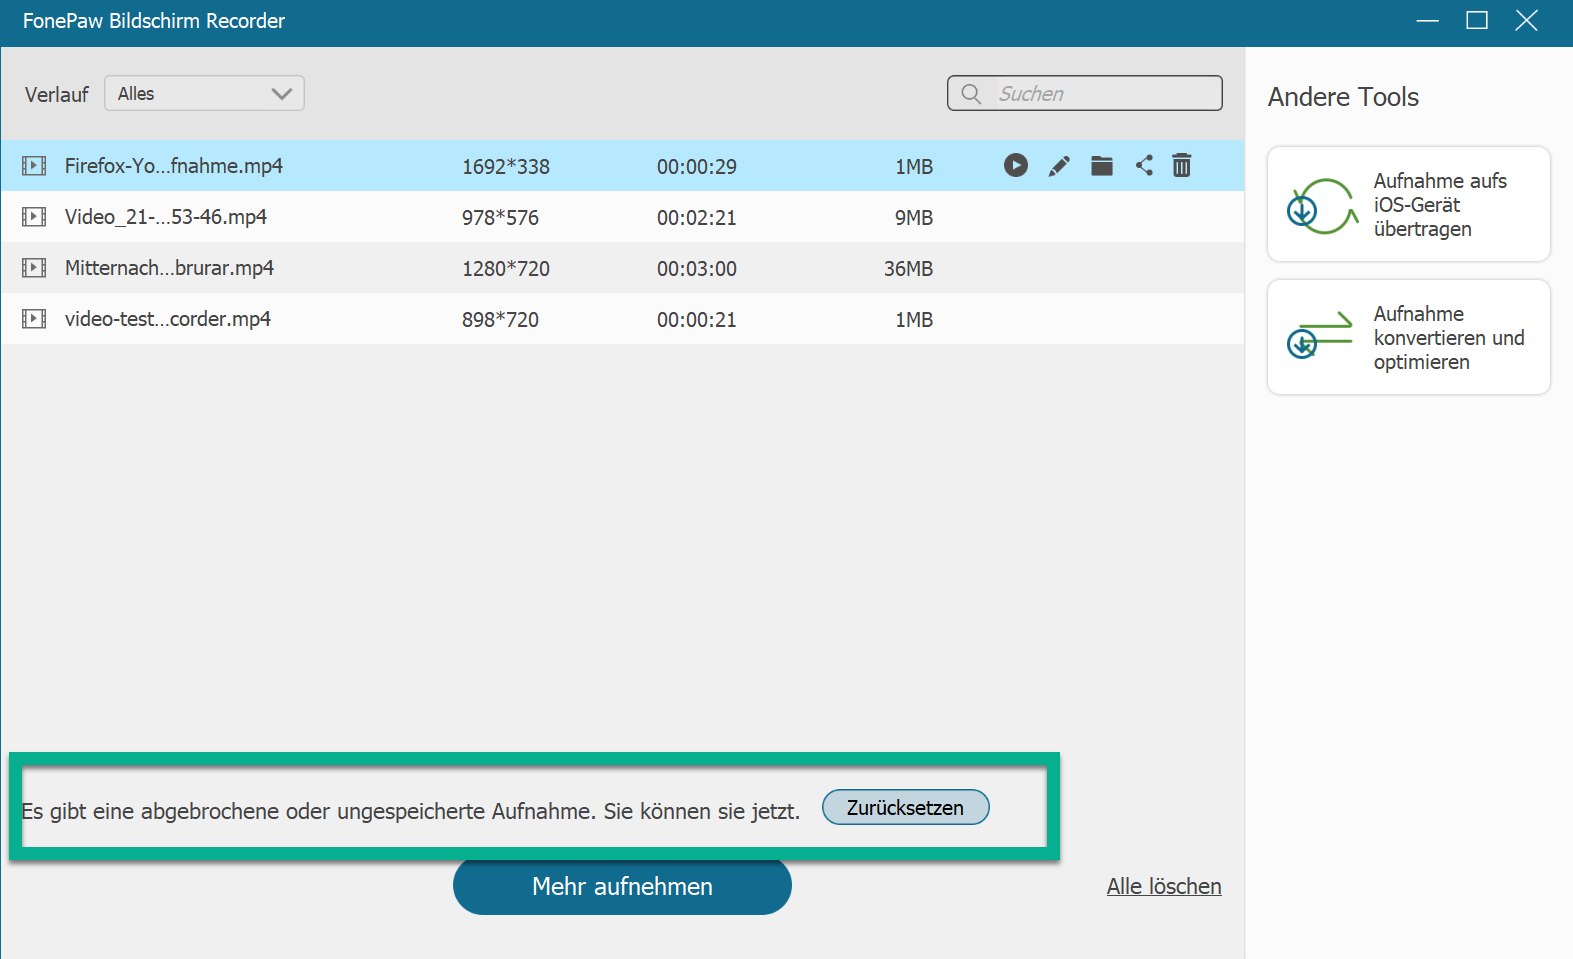Click video icon of video-test...corder.mp4 row
The height and width of the screenshot is (959, 1573).
click(34, 319)
